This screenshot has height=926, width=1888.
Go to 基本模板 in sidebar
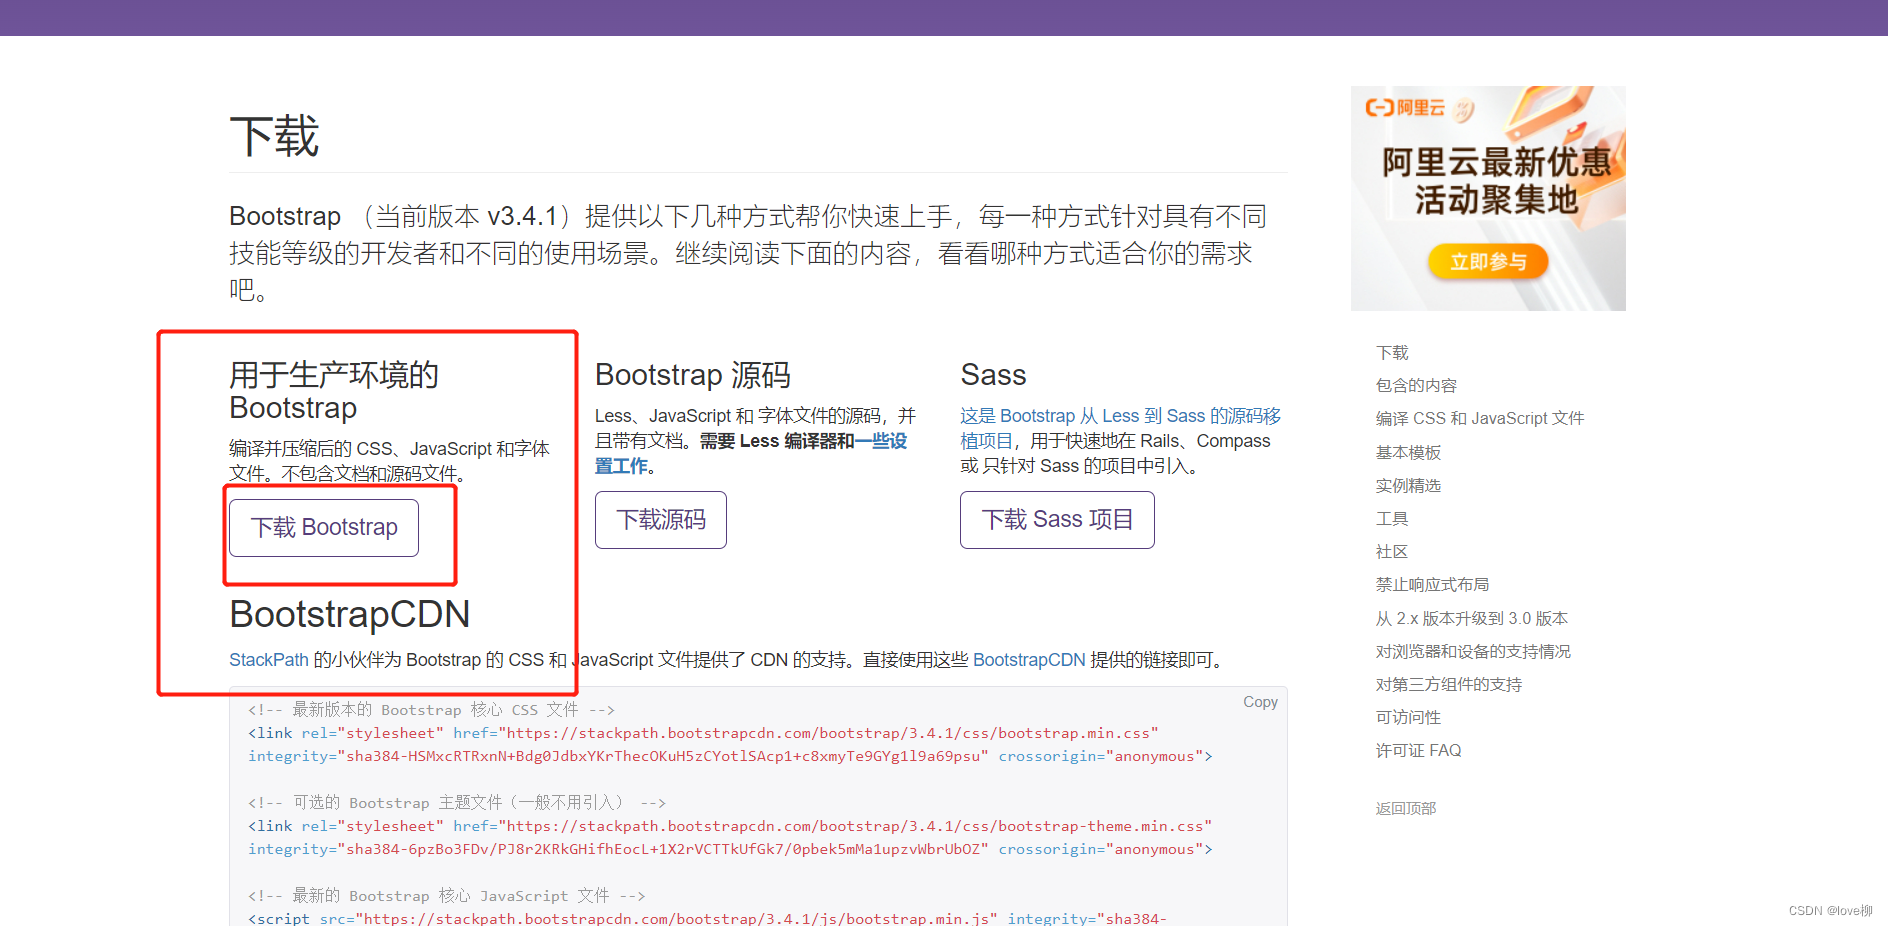(x=1408, y=453)
